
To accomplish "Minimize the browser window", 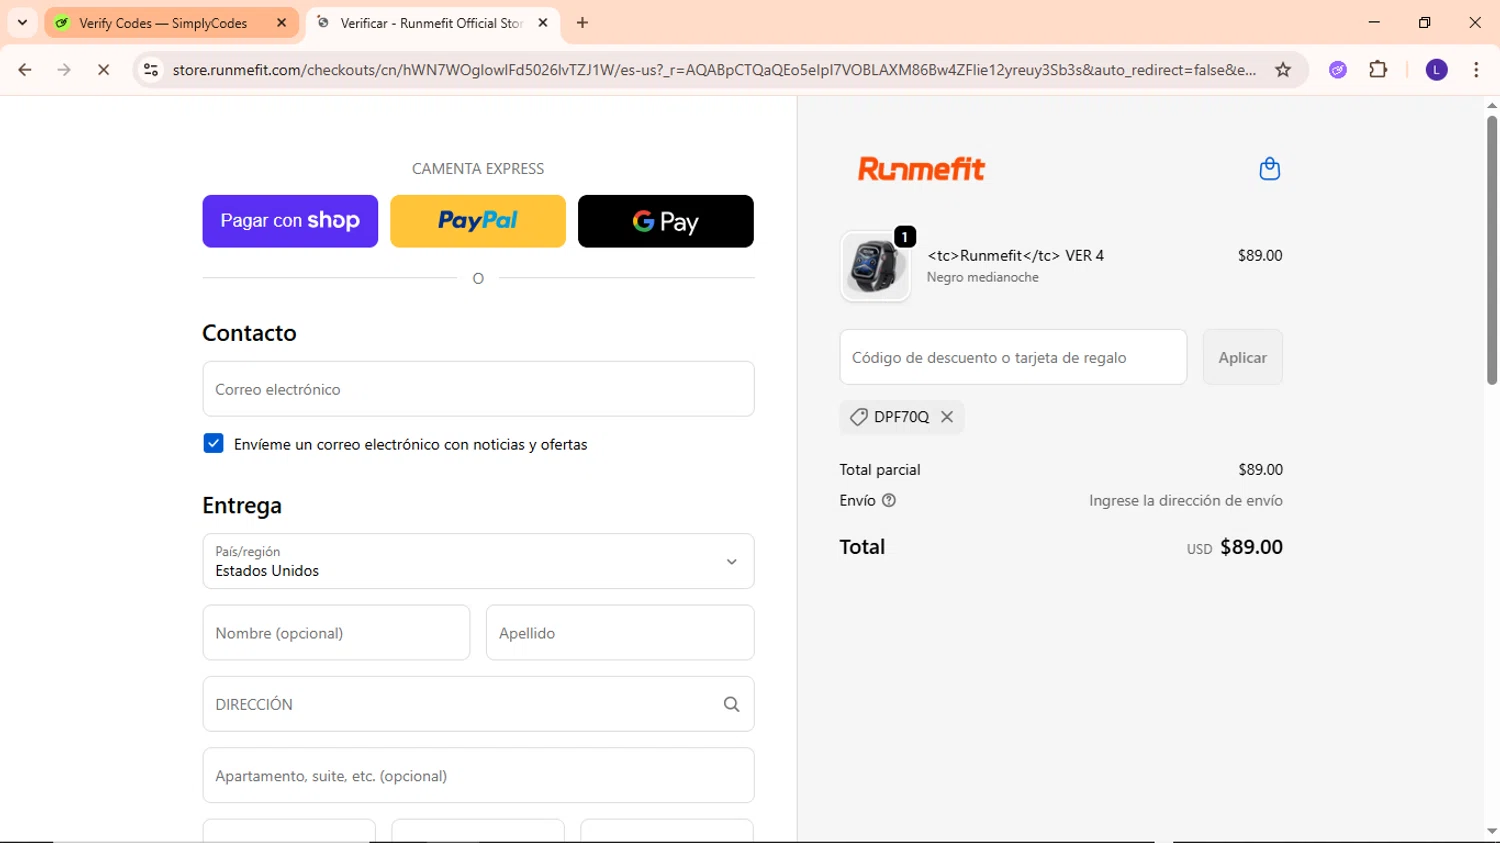I will pos(1374,22).
